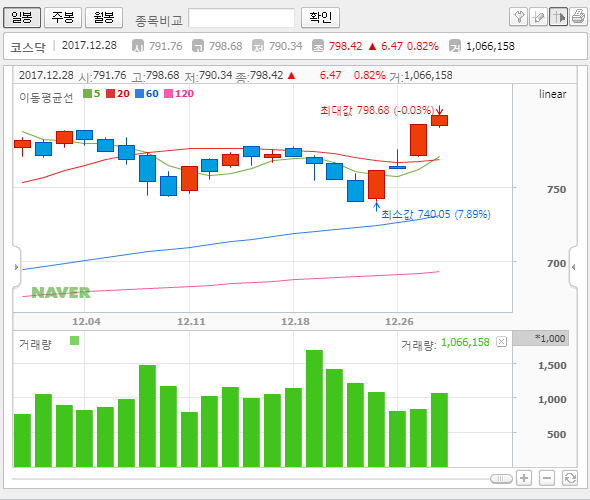This screenshot has height=500, width=590.
Task: Click the print chart icon
Action: (578, 17)
